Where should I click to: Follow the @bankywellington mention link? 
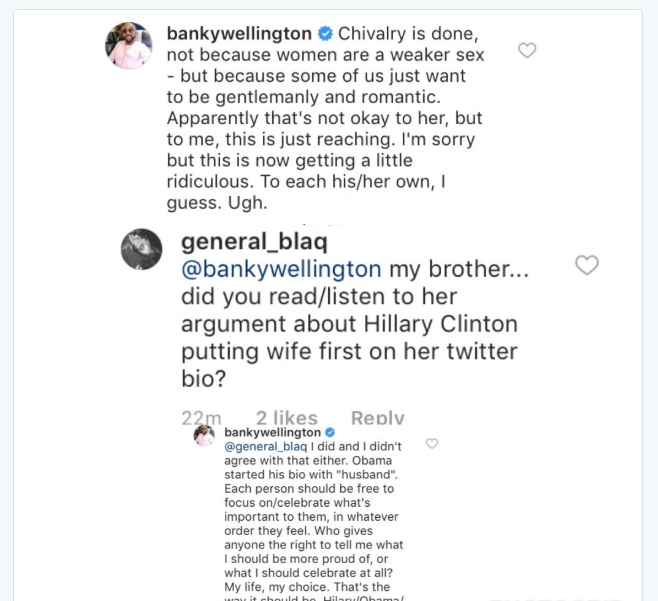[282, 269]
